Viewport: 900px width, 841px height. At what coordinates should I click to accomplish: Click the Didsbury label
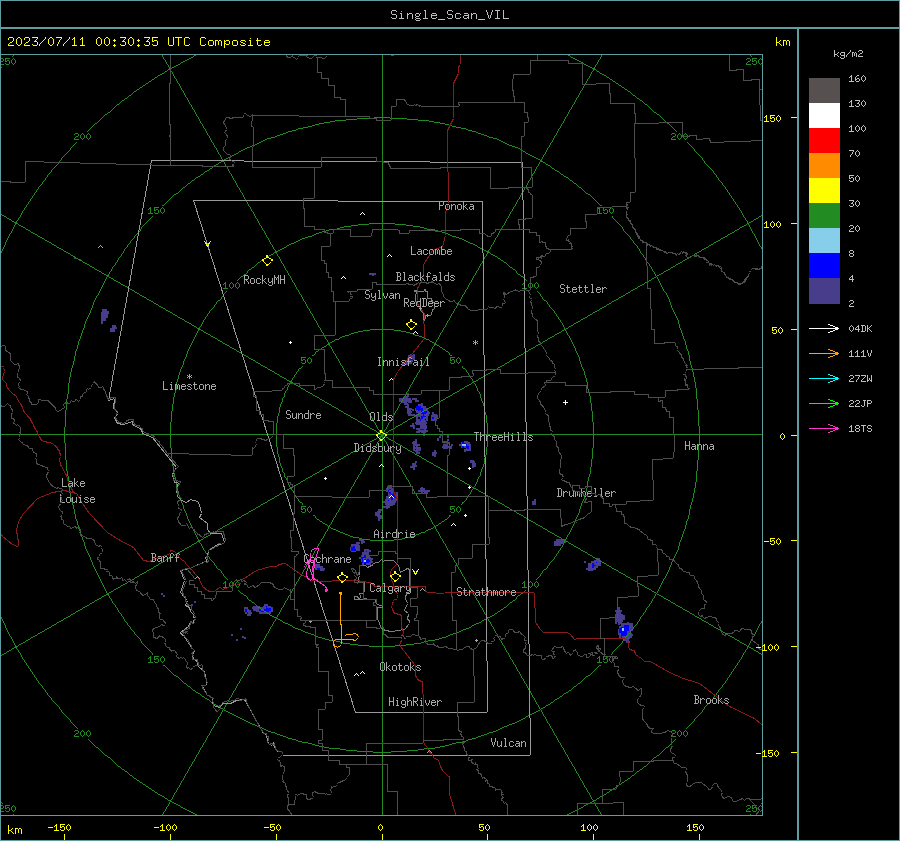point(377,448)
